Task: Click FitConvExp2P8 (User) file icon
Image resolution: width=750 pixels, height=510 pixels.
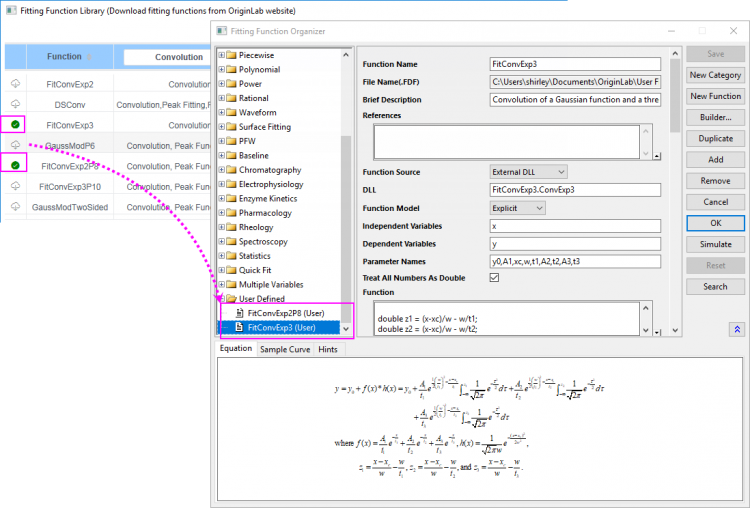Action: 240,313
